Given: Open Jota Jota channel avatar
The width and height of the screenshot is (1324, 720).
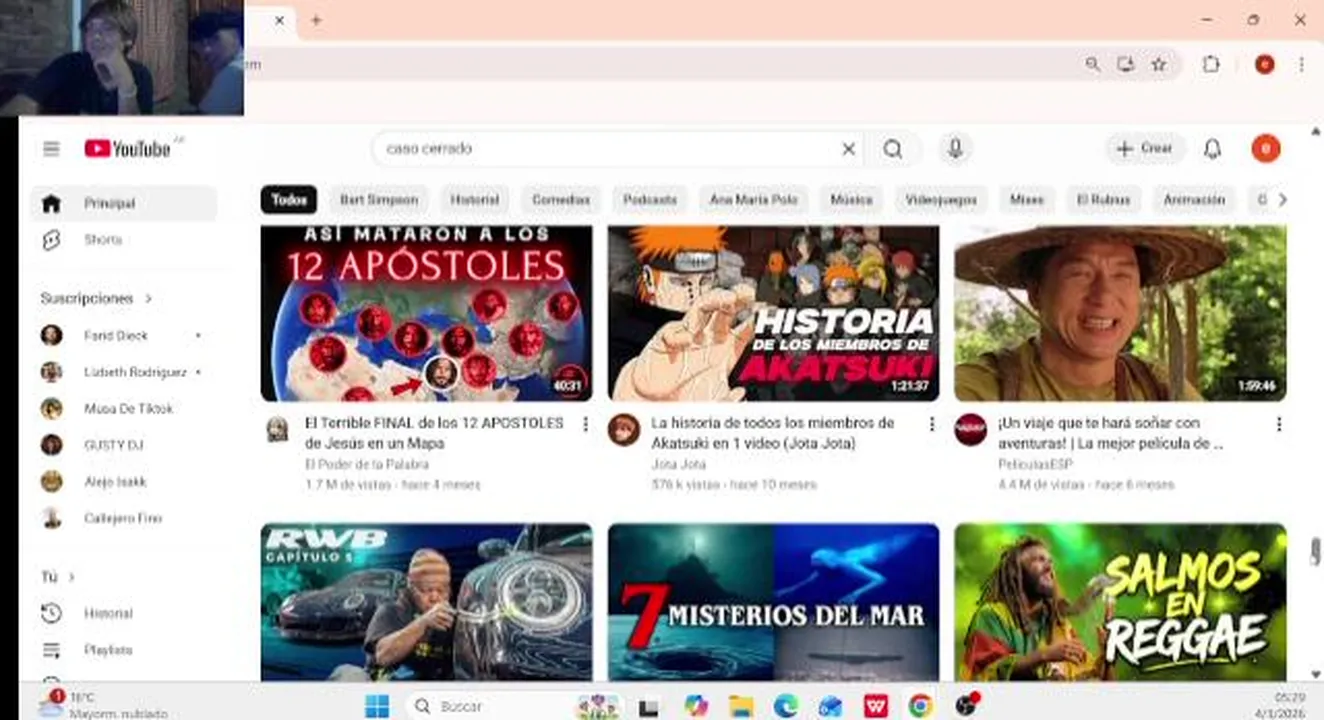Looking at the screenshot, I should 624,430.
